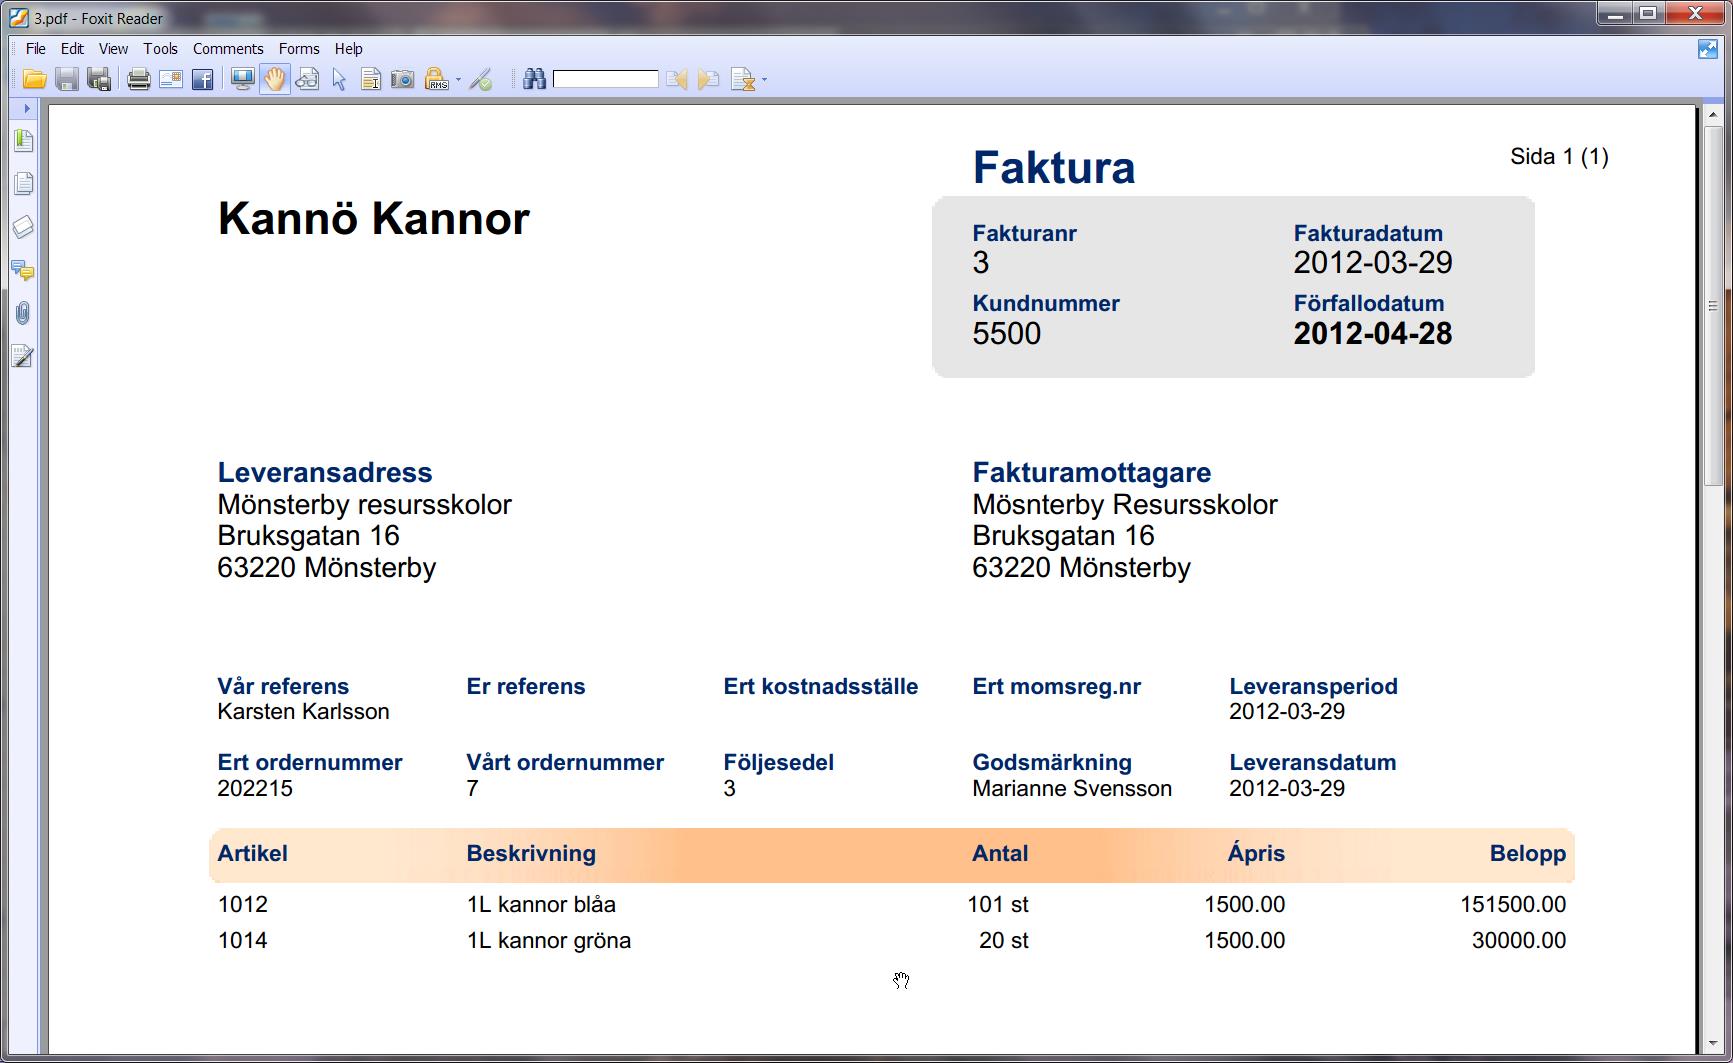1733x1063 pixels.
Task: Click the Save floppy disk icon
Action: click(67, 80)
